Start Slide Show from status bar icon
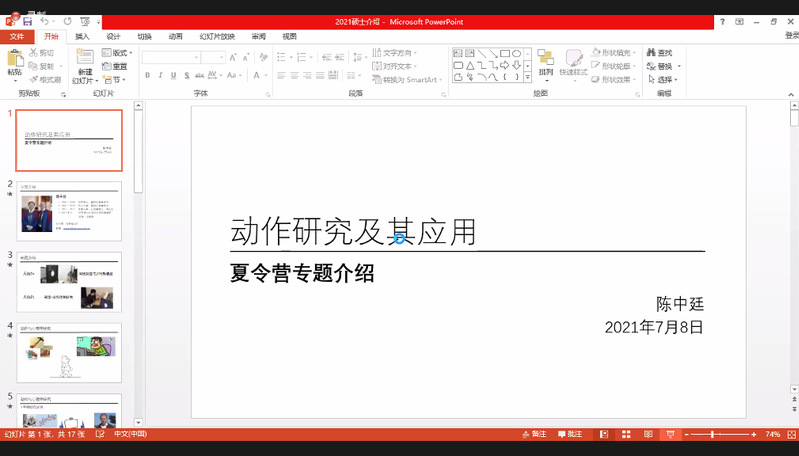Viewport: 799px width, 456px height. [670, 435]
